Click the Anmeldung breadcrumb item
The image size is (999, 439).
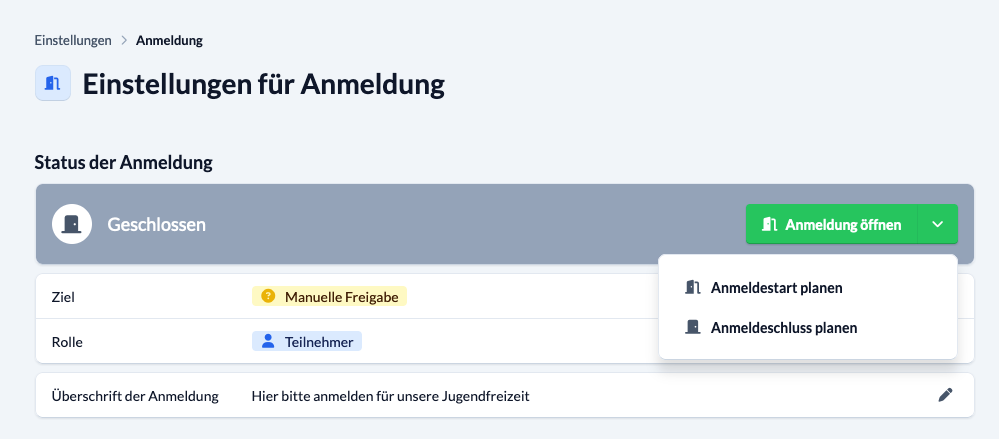169,41
